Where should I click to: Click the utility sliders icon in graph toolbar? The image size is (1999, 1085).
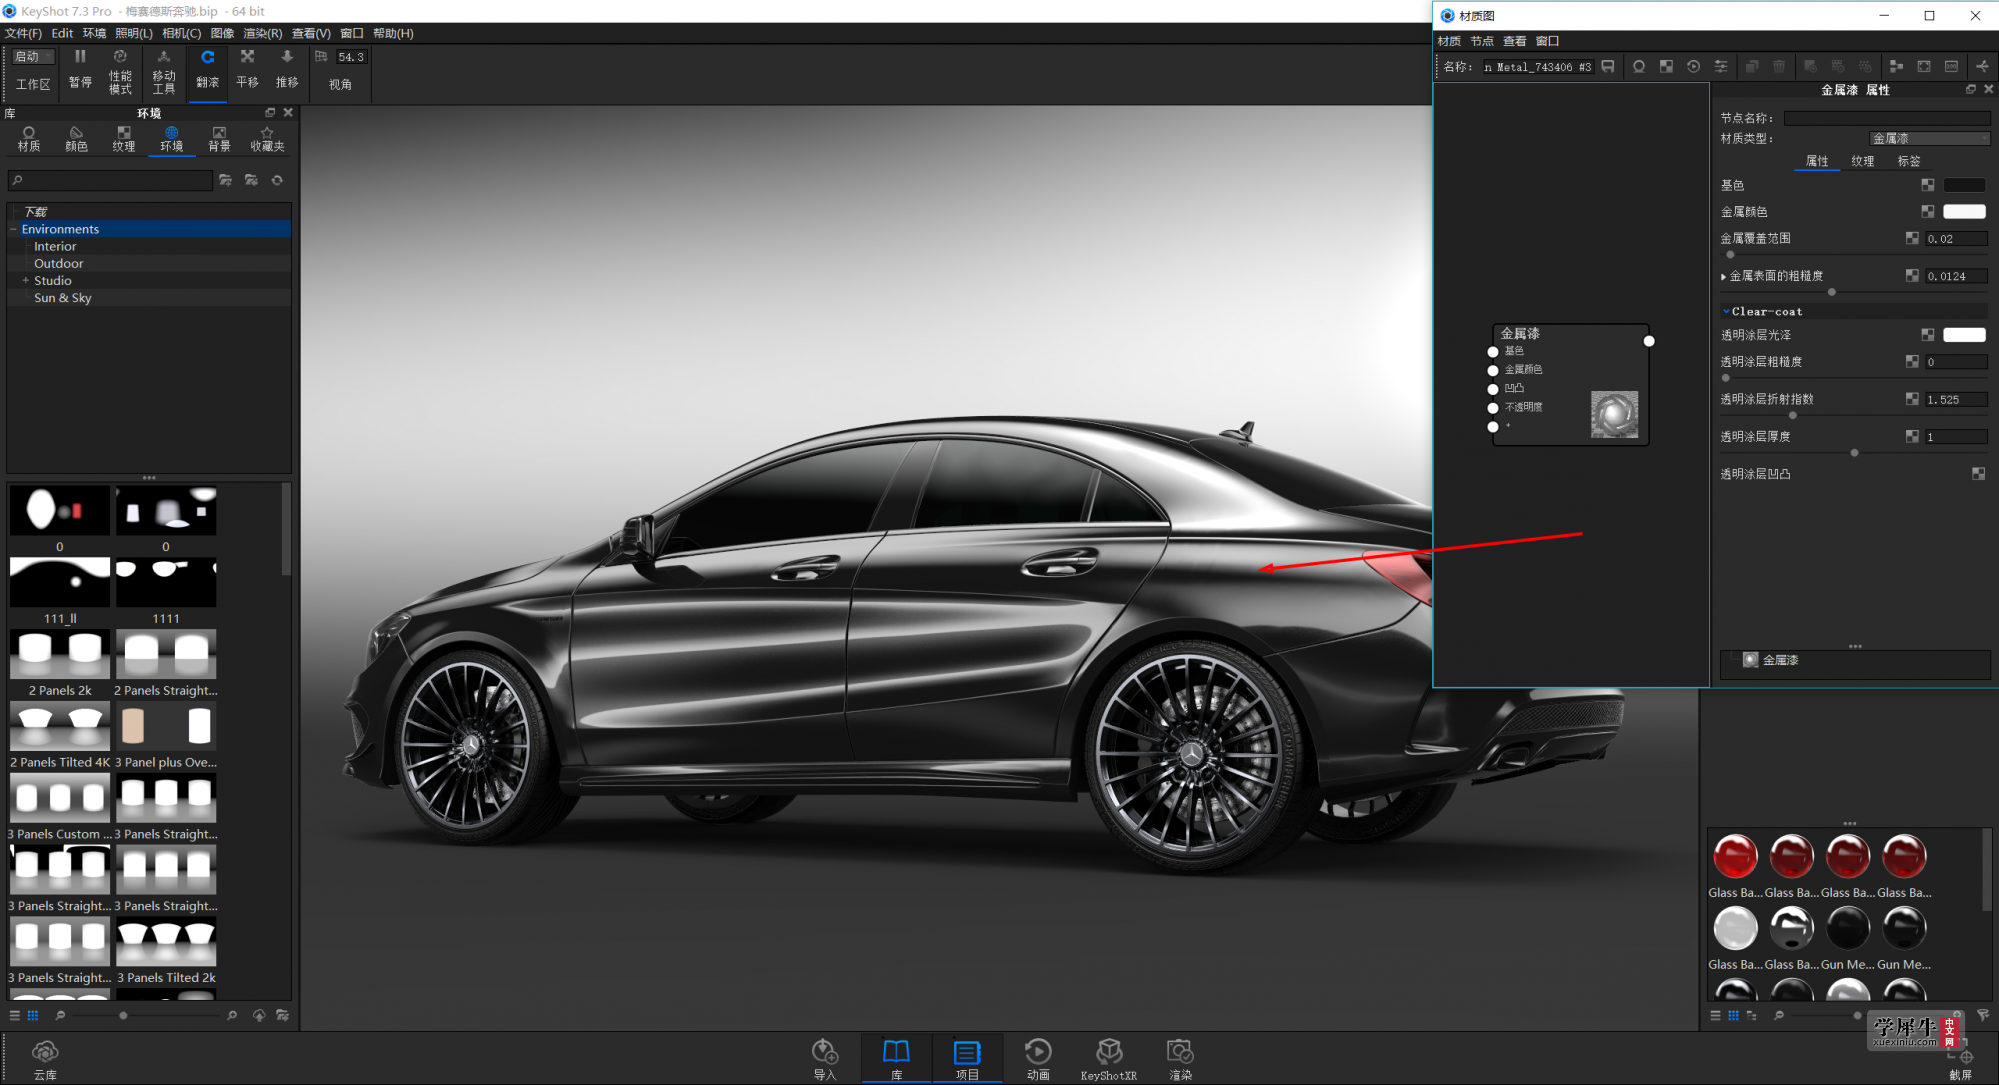(1721, 66)
